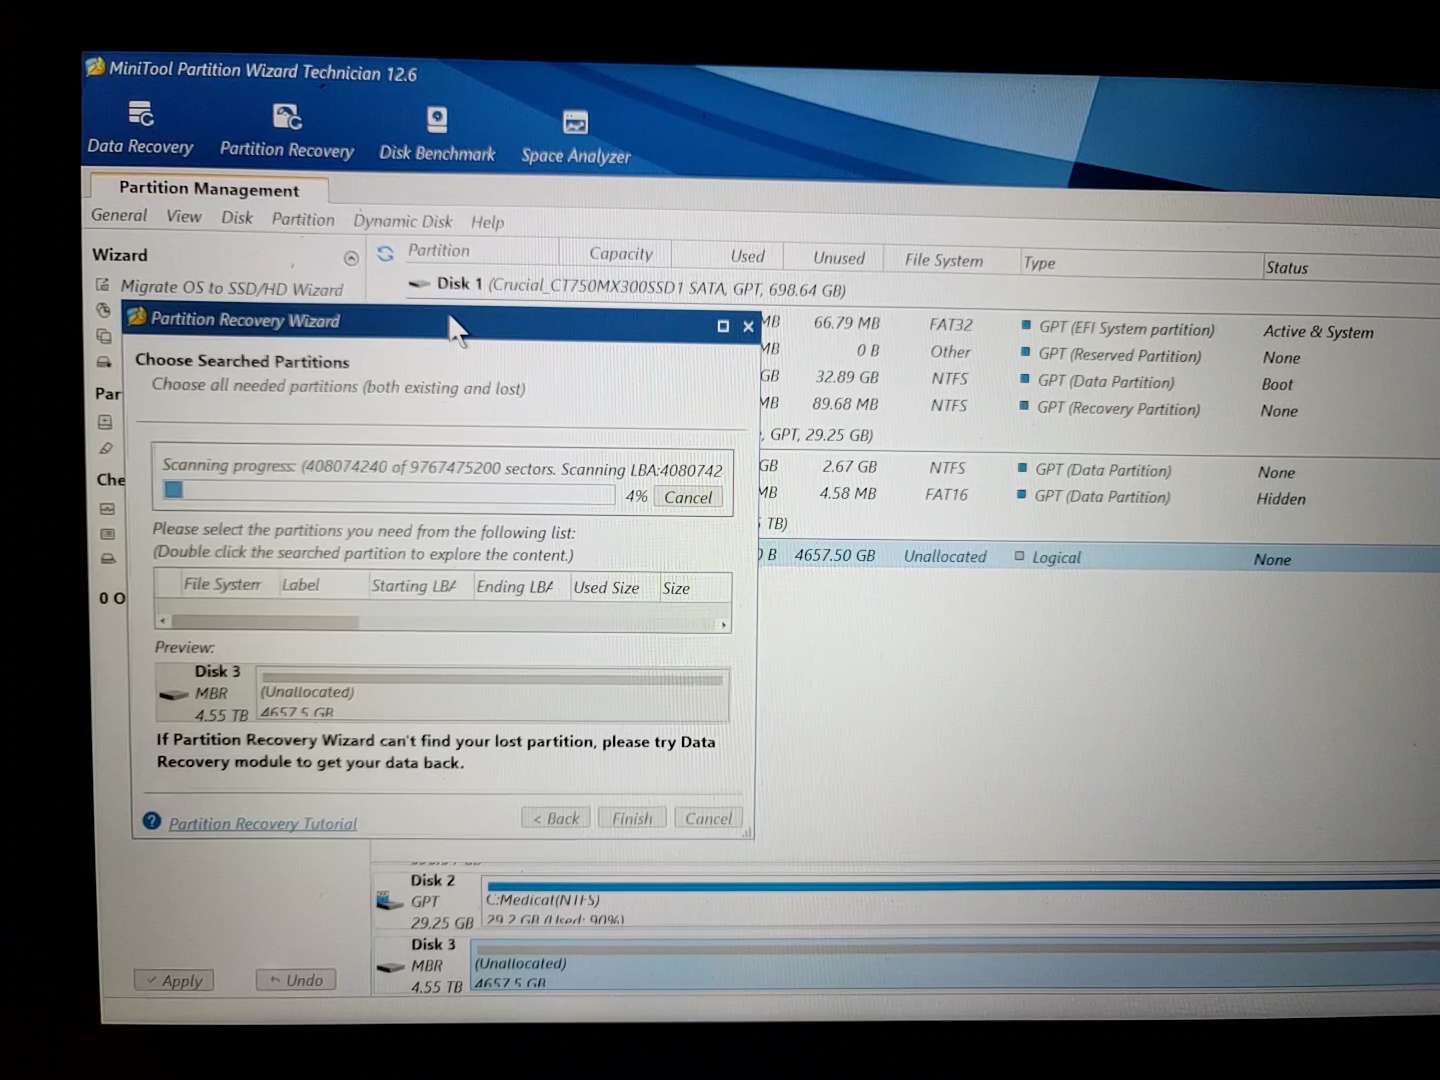Open the Data Recovery tool

pyautogui.click(x=140, y=128)
